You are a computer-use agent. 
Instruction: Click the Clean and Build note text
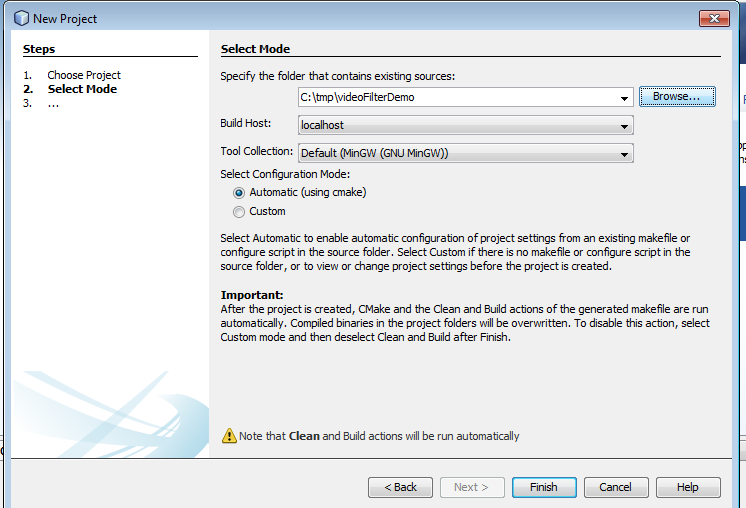click(x=379, y=436)
